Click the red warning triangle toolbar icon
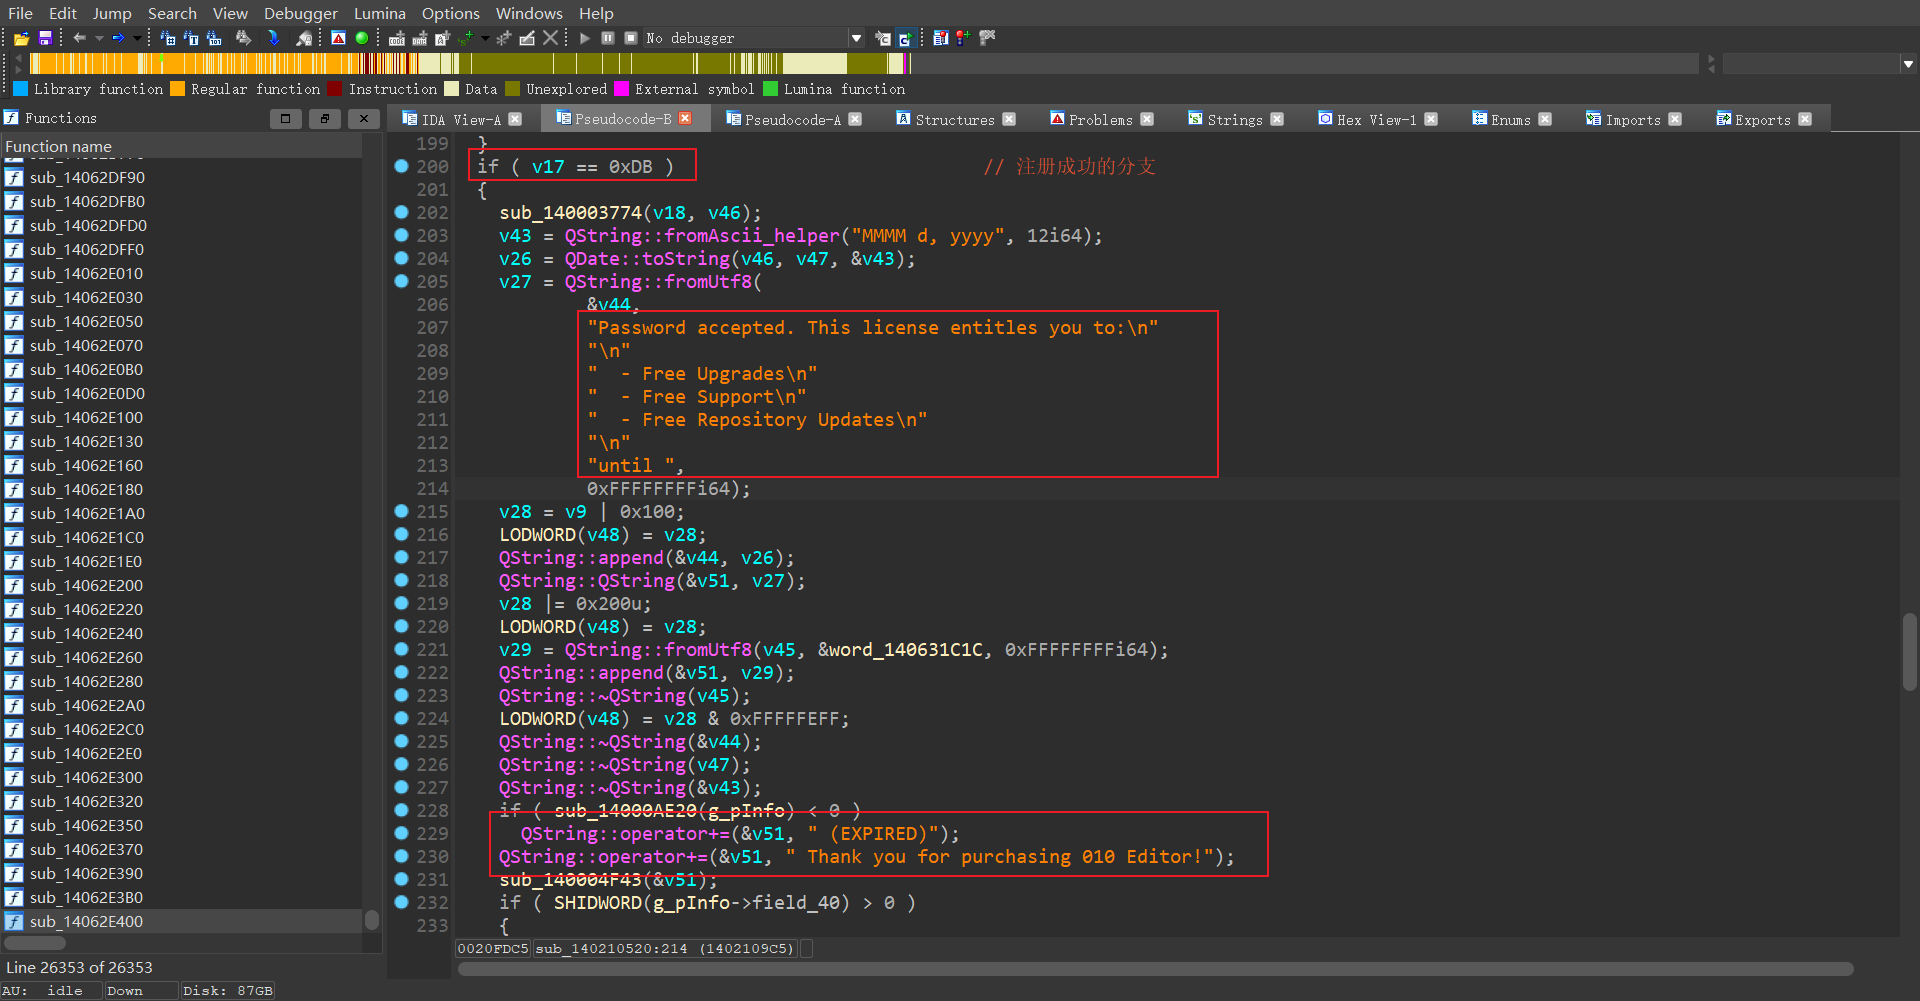Image resolution: width=1920 pixels, height=1001 pixels. [x=339, y=38]
